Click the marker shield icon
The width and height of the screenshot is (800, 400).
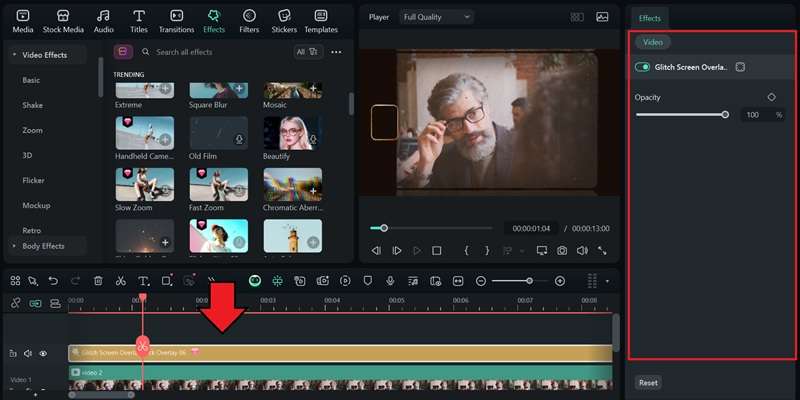click(x=368, y=281)
